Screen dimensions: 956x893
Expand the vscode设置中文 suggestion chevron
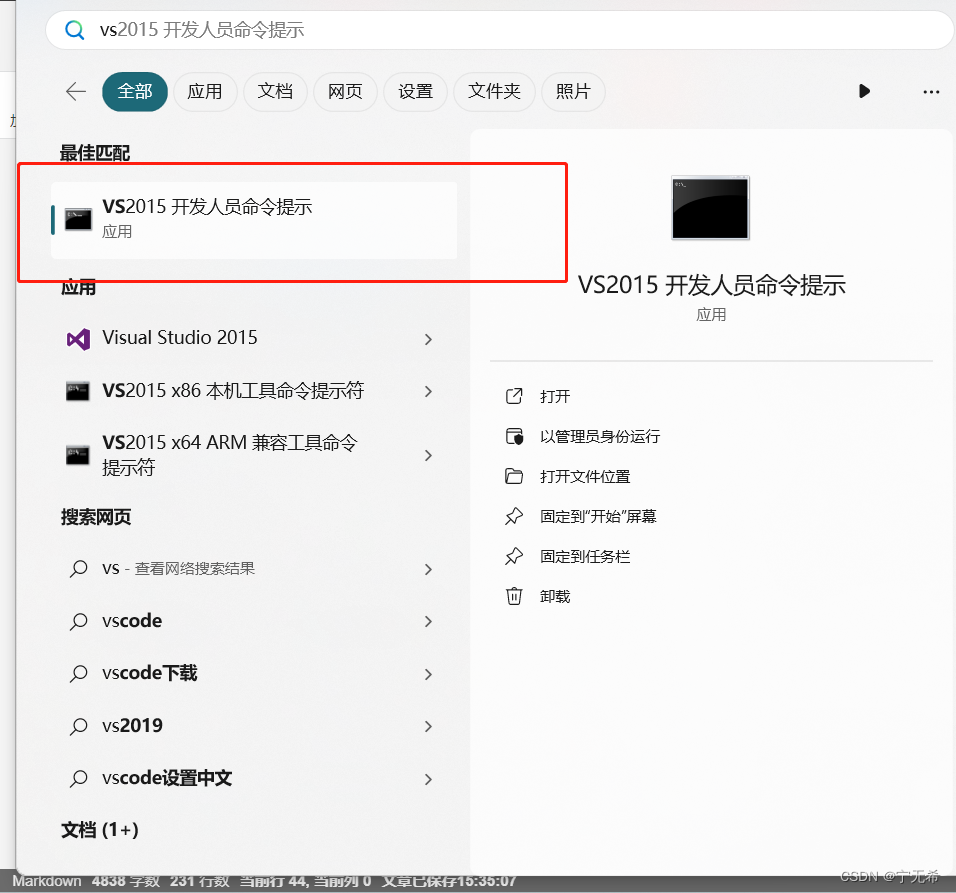tap(429, 780)
